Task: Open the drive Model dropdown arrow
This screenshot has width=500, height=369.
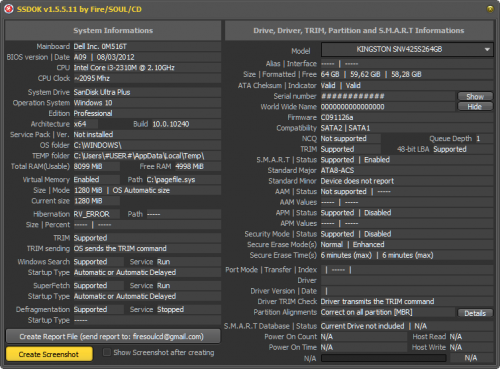Action: 487,49
